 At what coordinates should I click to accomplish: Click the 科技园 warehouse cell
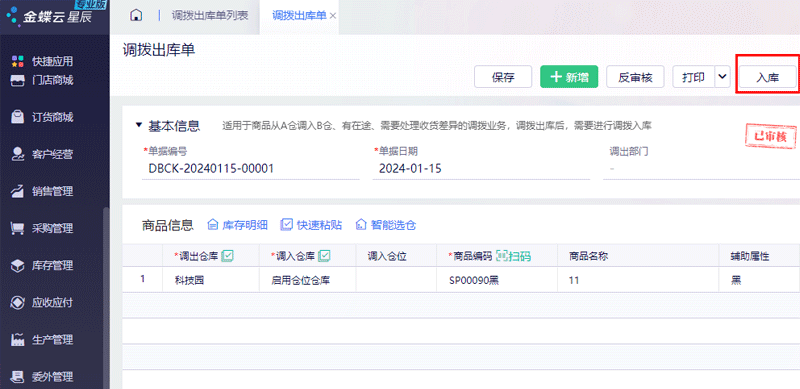tap(211, 280)
